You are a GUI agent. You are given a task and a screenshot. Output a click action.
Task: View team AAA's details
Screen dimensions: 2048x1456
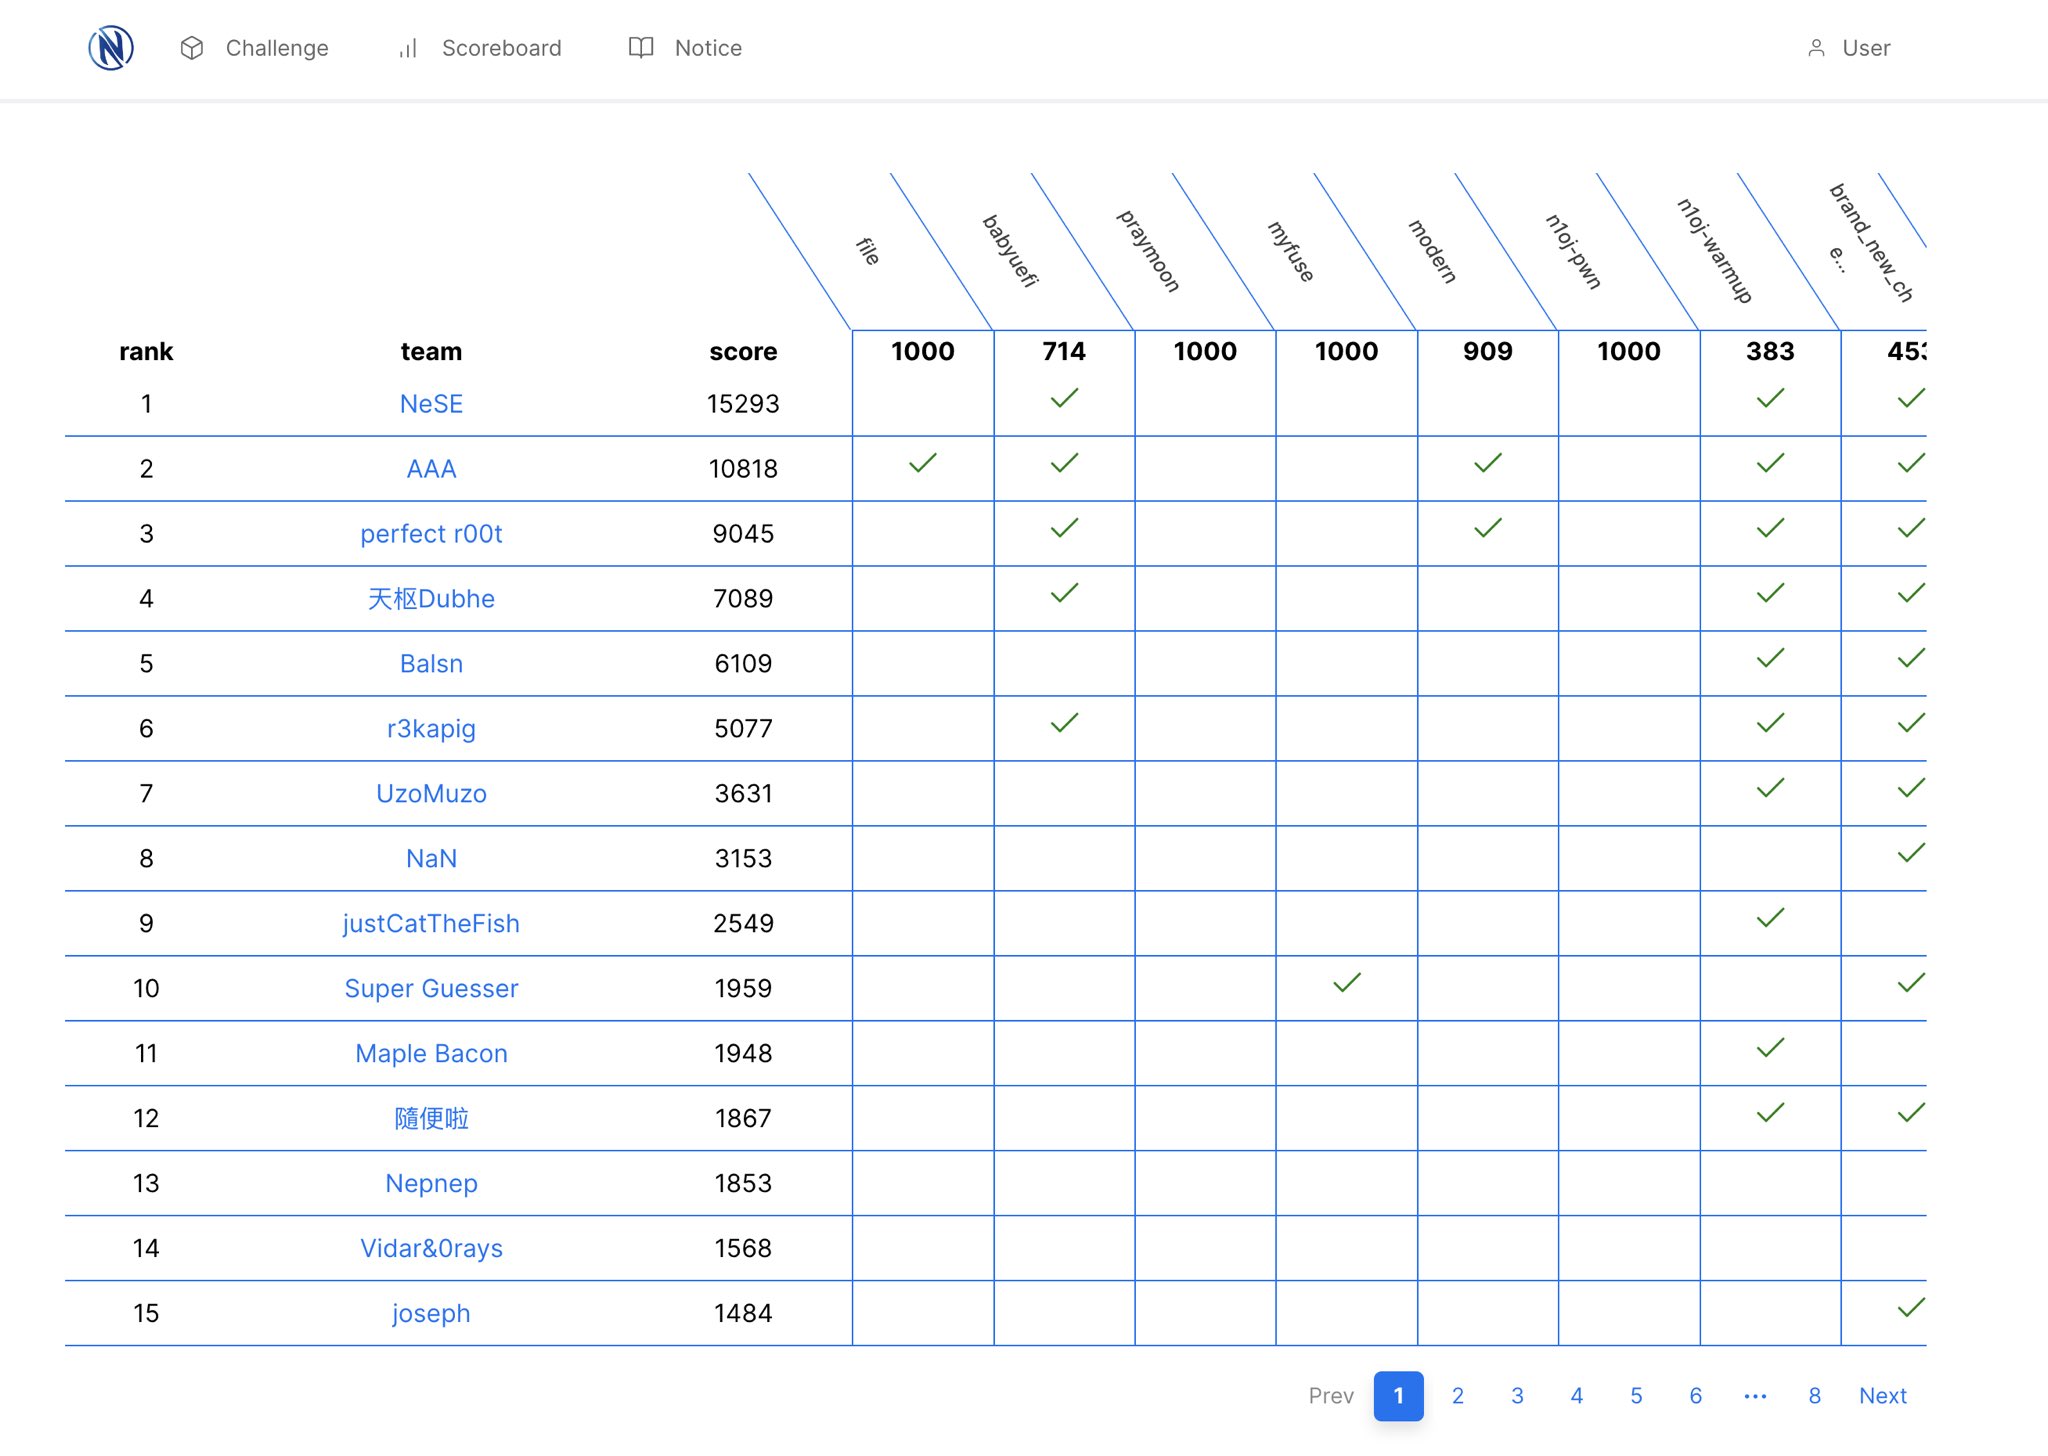click(x=431, y=468)
